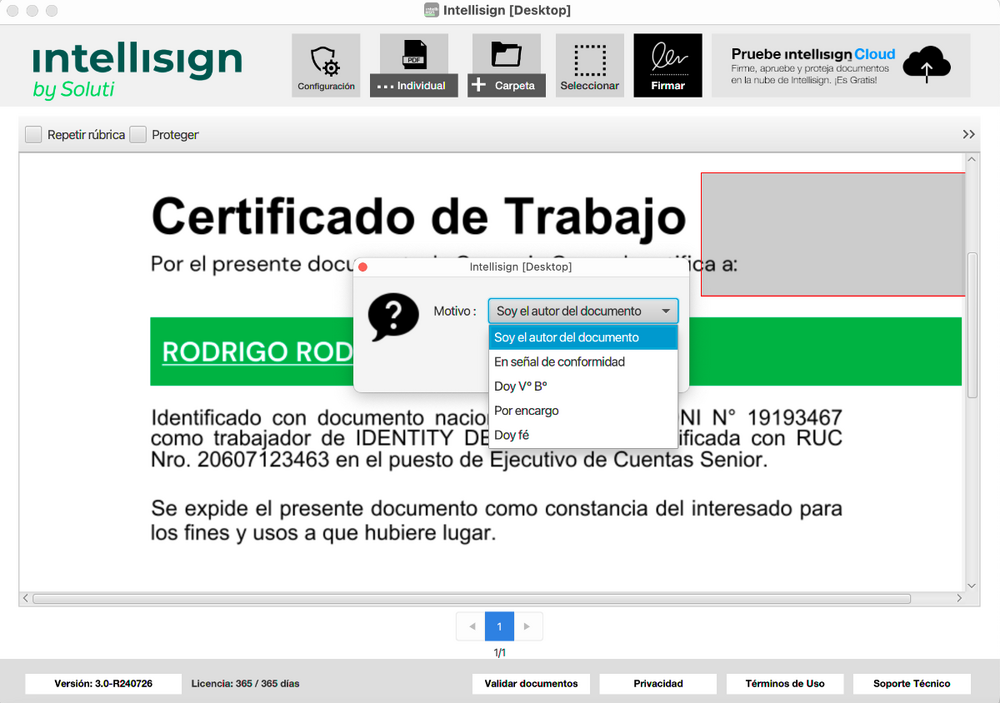Click the Individual PDF document icon

click(x=414, y=55)
